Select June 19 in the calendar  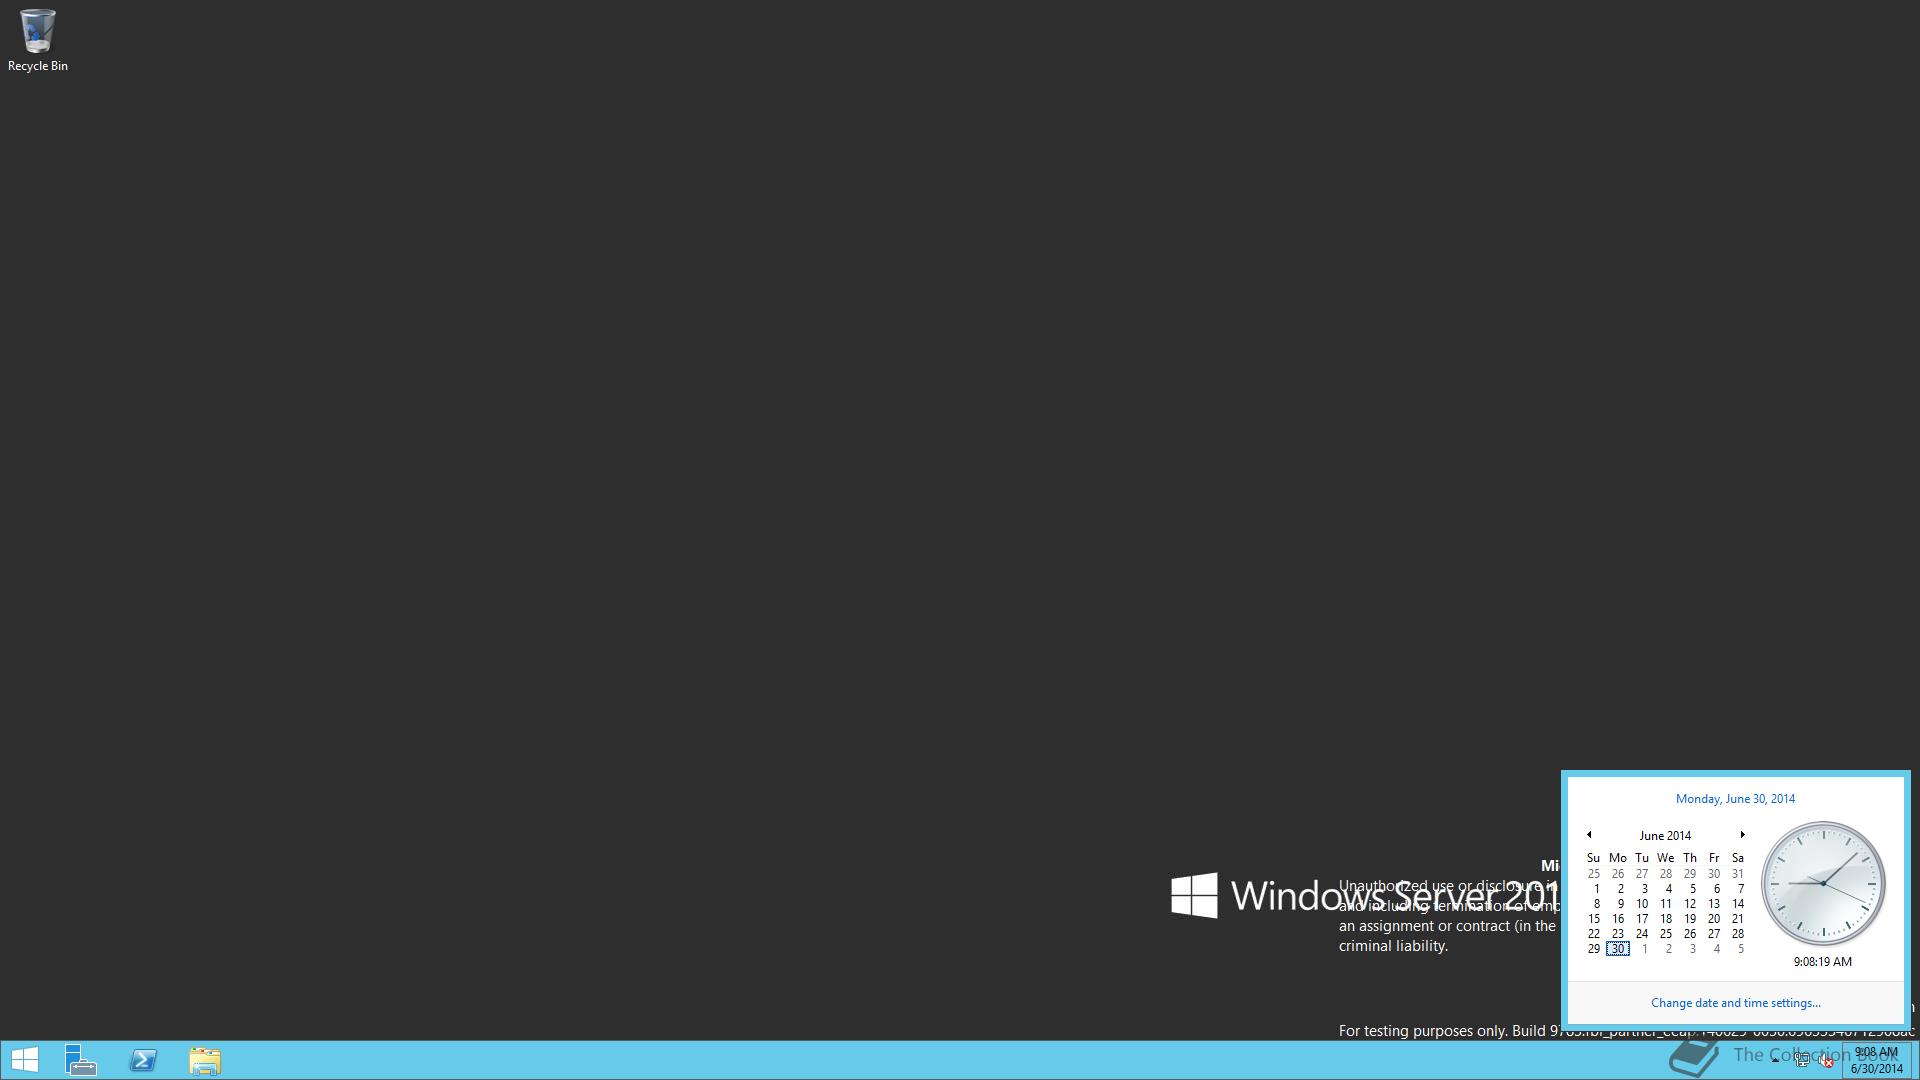1689,919
